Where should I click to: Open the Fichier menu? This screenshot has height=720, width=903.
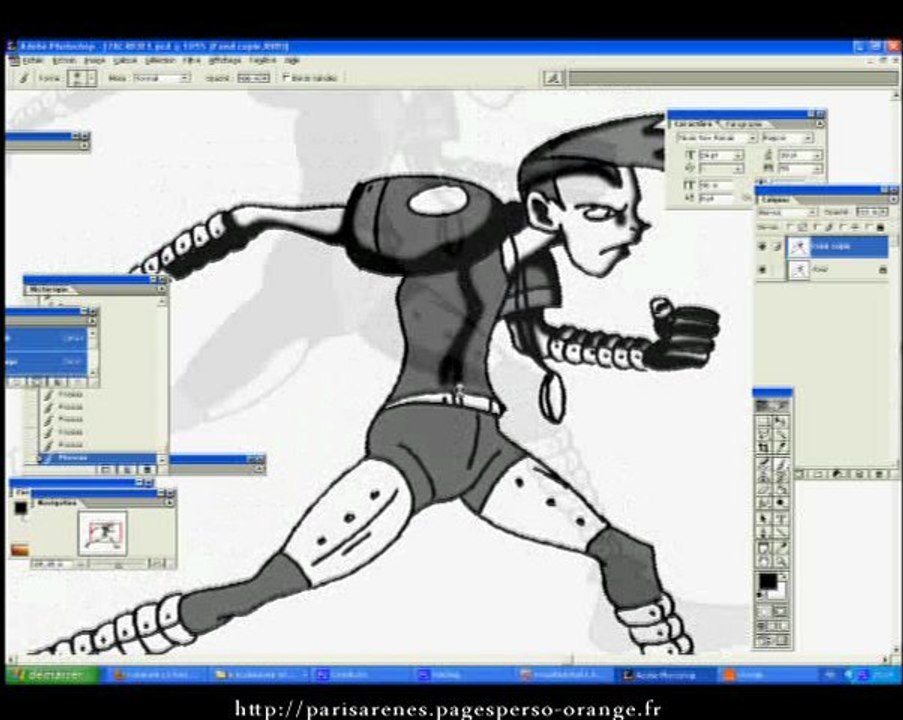tap(32, 60)
